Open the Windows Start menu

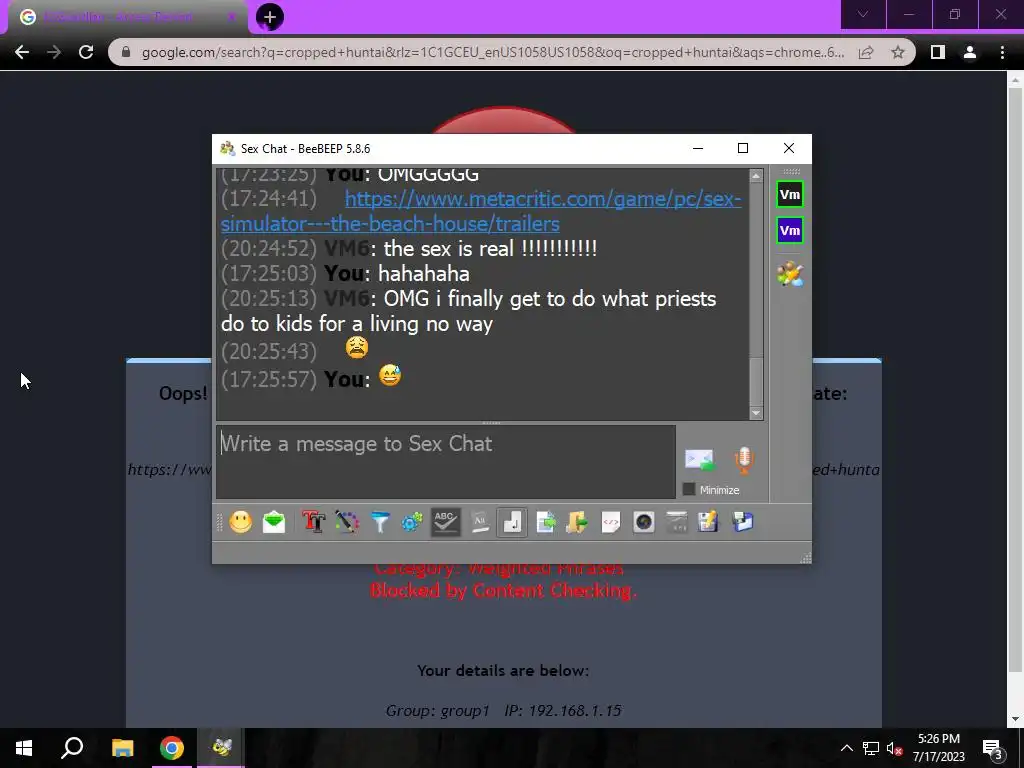pyautogui.click(x=24, y=748)
